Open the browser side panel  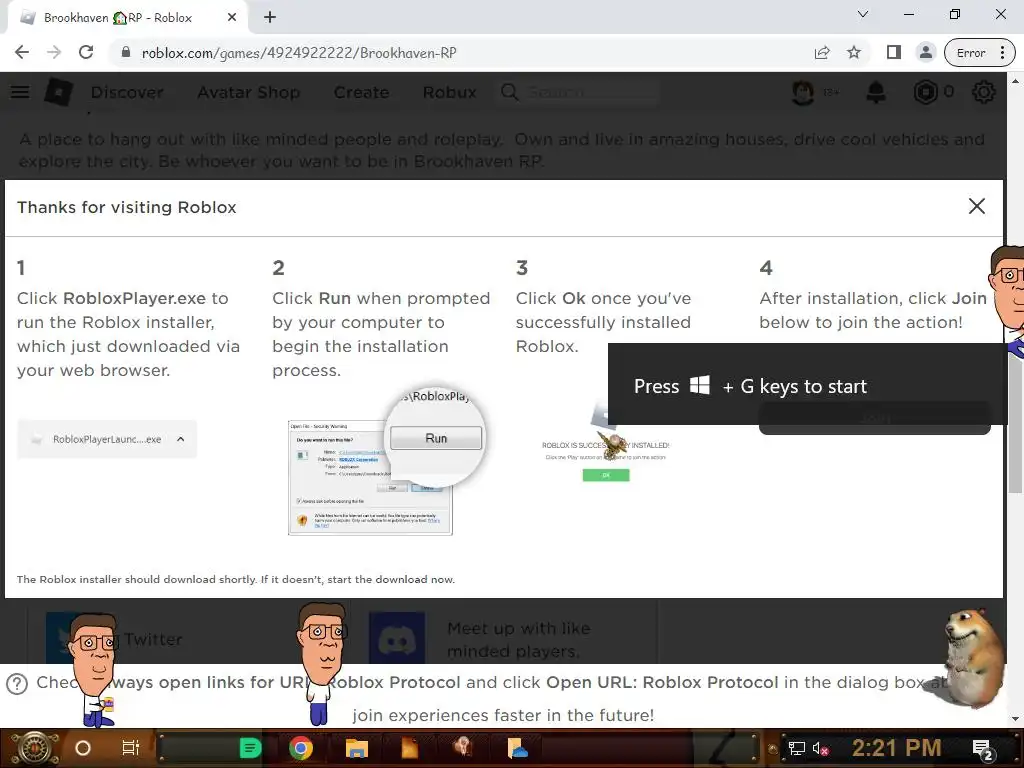[893, 53]
